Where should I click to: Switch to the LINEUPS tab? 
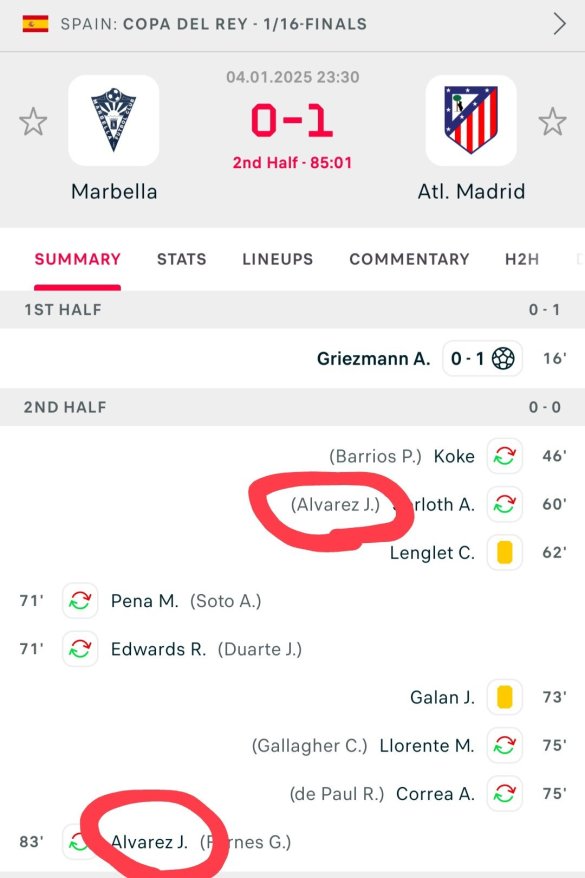point(278,259)
